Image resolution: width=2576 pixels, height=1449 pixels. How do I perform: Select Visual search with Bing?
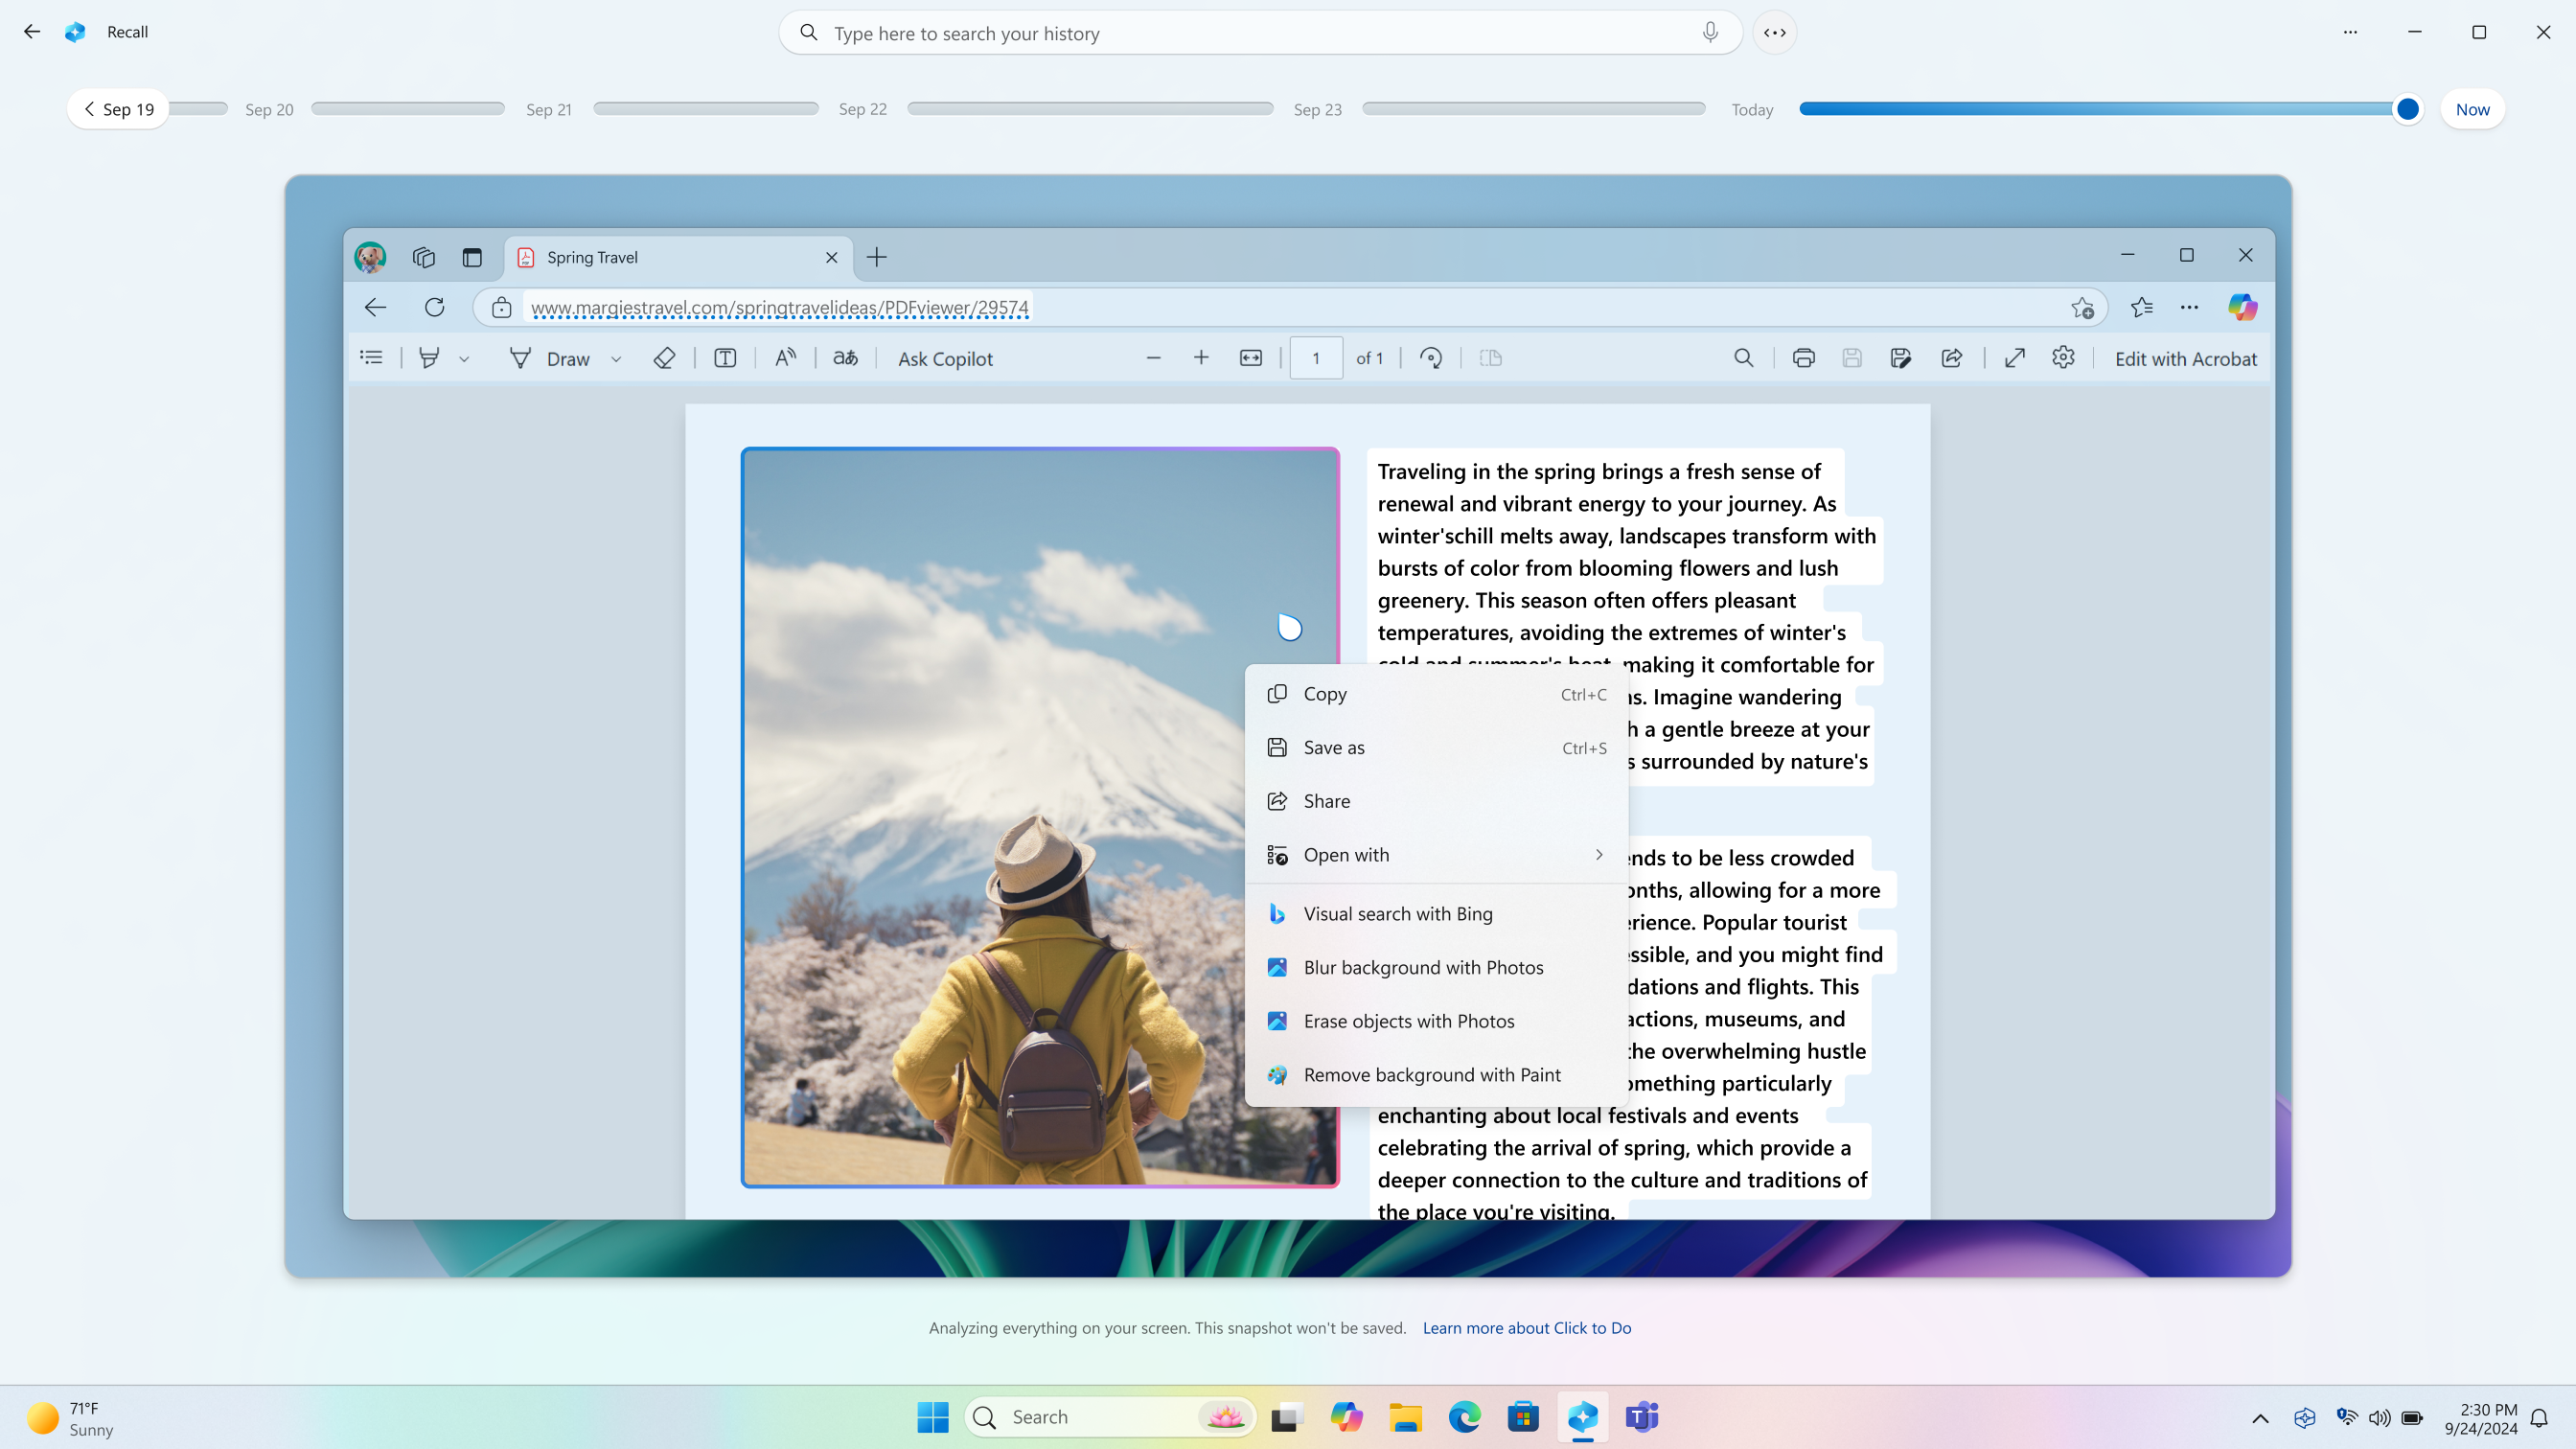pos(1397,913)
